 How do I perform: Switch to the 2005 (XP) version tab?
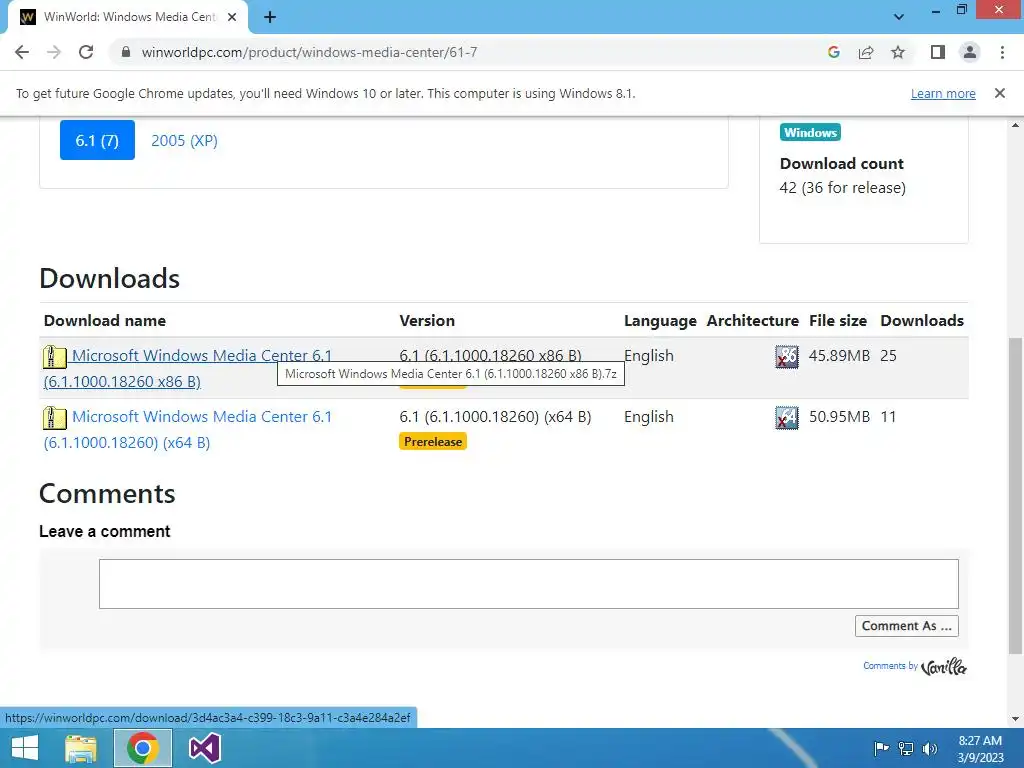pyautogui.click(x=184, y=140)
